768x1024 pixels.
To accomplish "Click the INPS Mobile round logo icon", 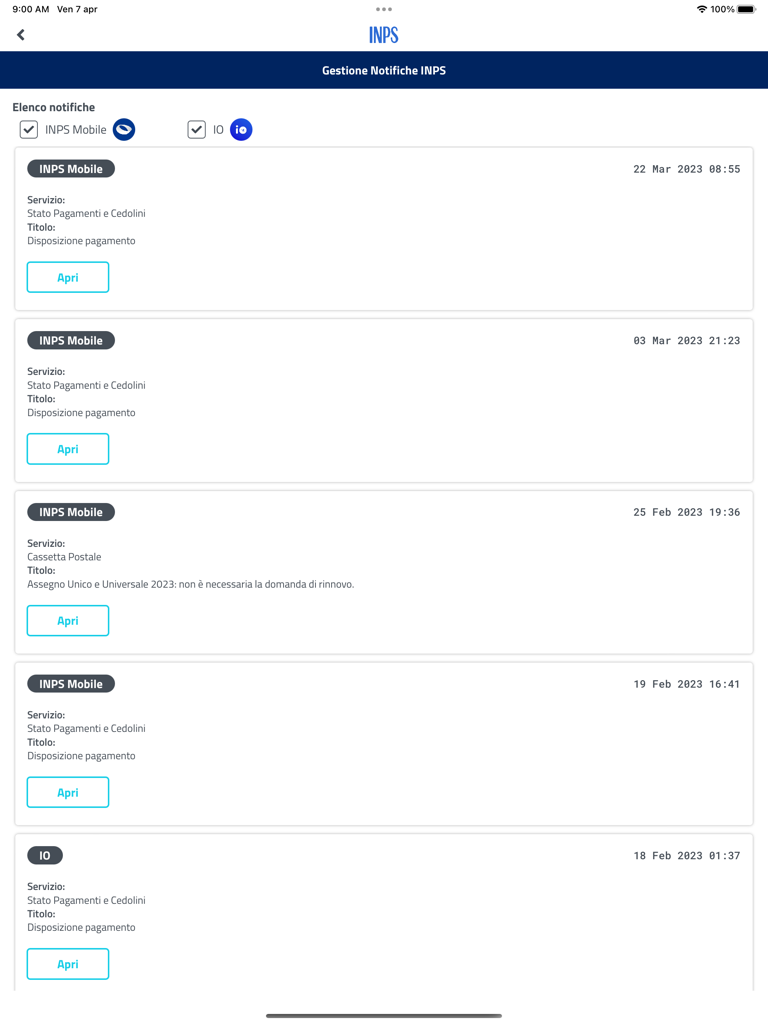I will [x=124, y=130].
